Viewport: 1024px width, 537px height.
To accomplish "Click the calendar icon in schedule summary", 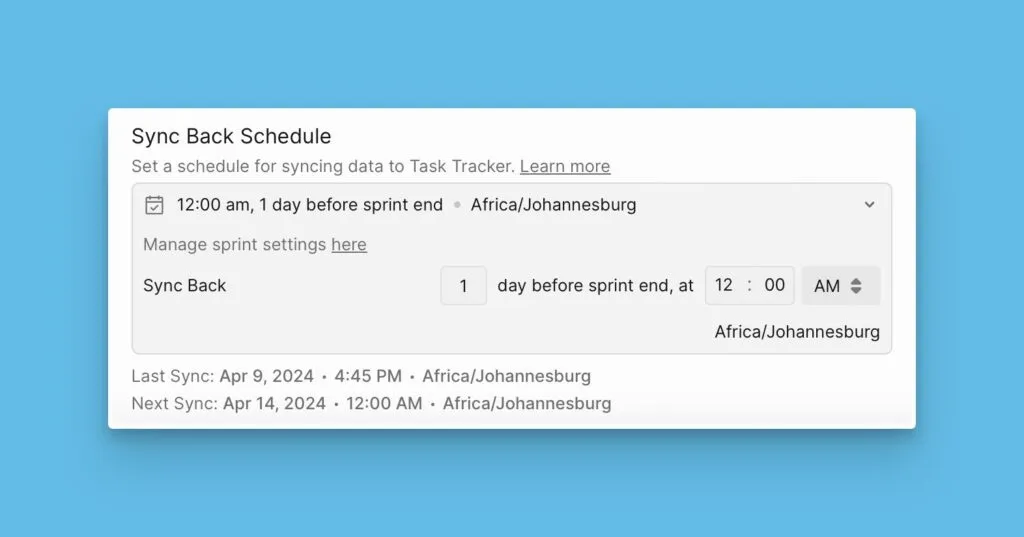I will click(x=154, y=205).
